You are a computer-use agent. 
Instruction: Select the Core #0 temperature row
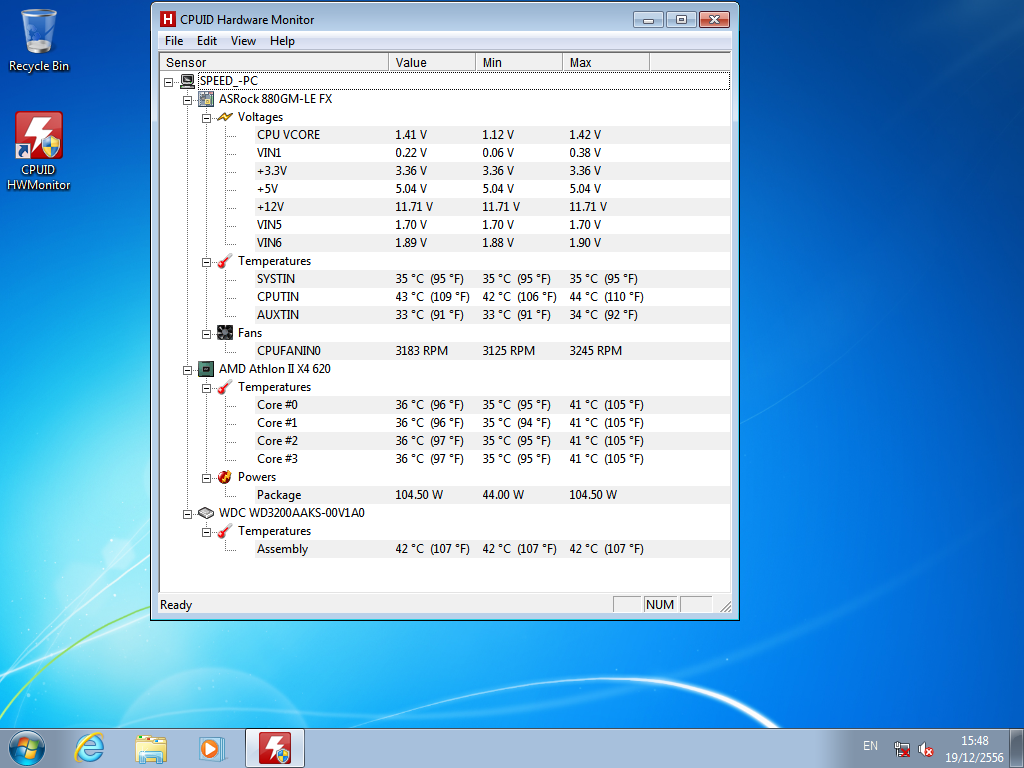[x=492, y=405]
